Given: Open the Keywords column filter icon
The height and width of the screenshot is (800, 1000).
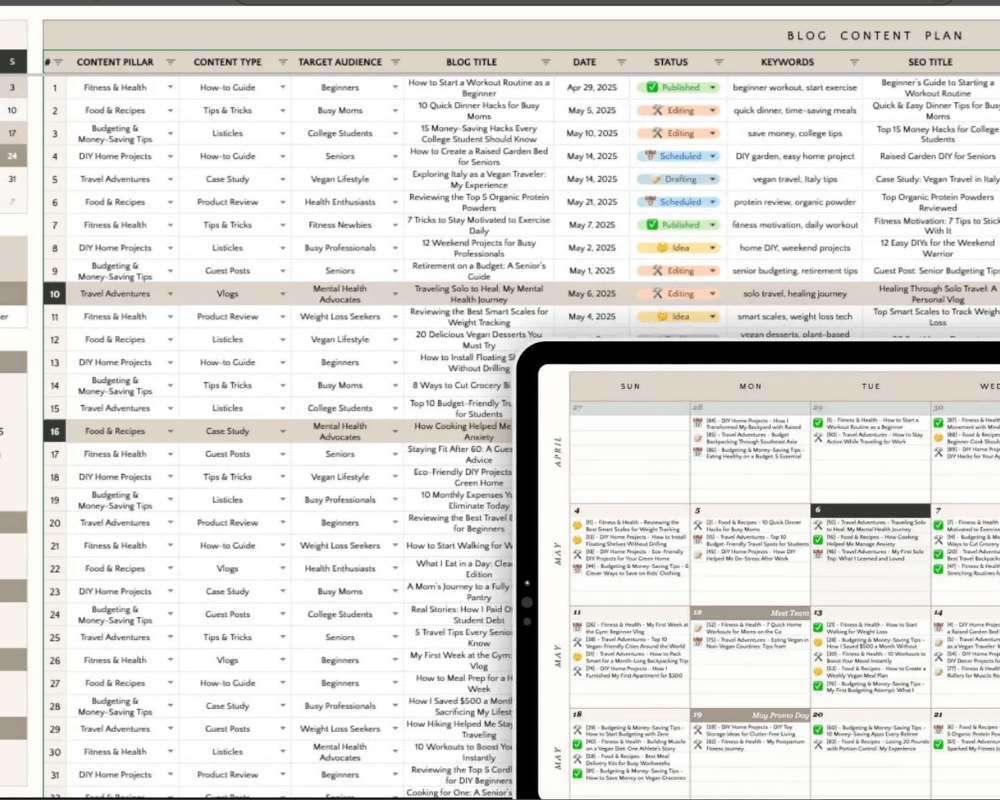Looking at the screenshot, I should 854,63.
